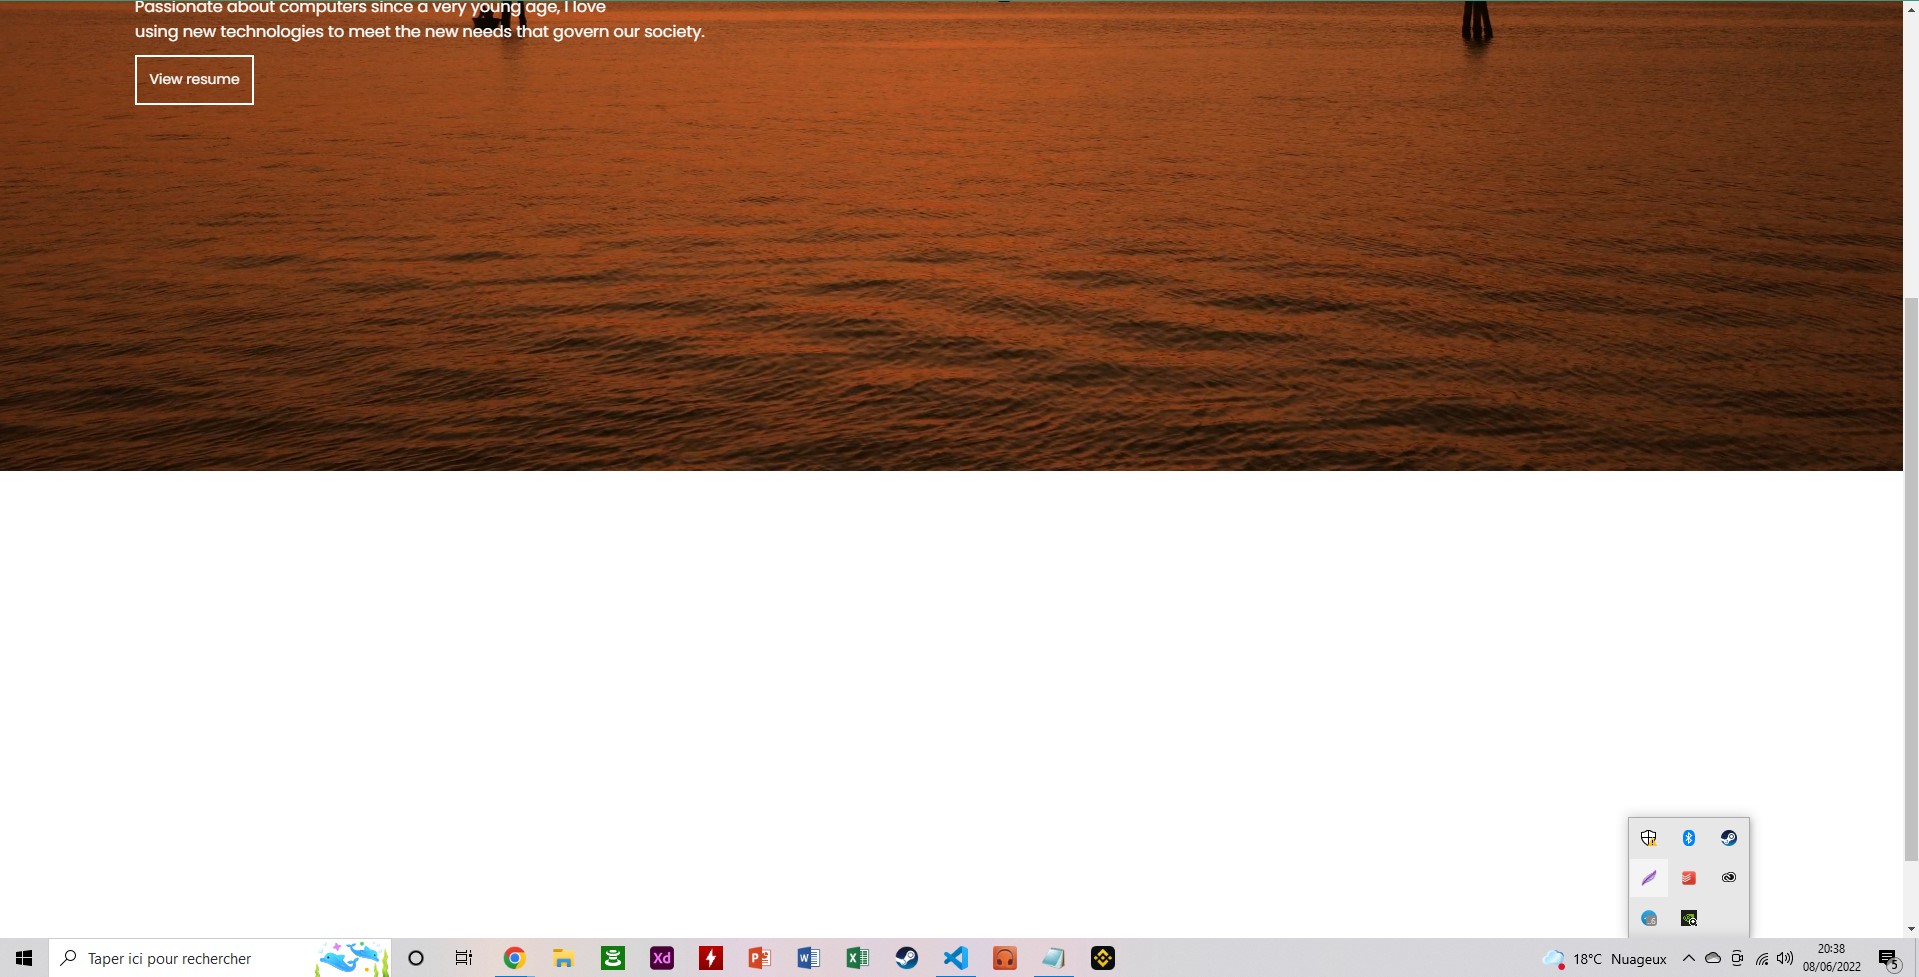The width and height of the screenshot is (1919, 977).
Task: Open Adobe Creative Cloud tray icon
Action: click(1729, 878)
